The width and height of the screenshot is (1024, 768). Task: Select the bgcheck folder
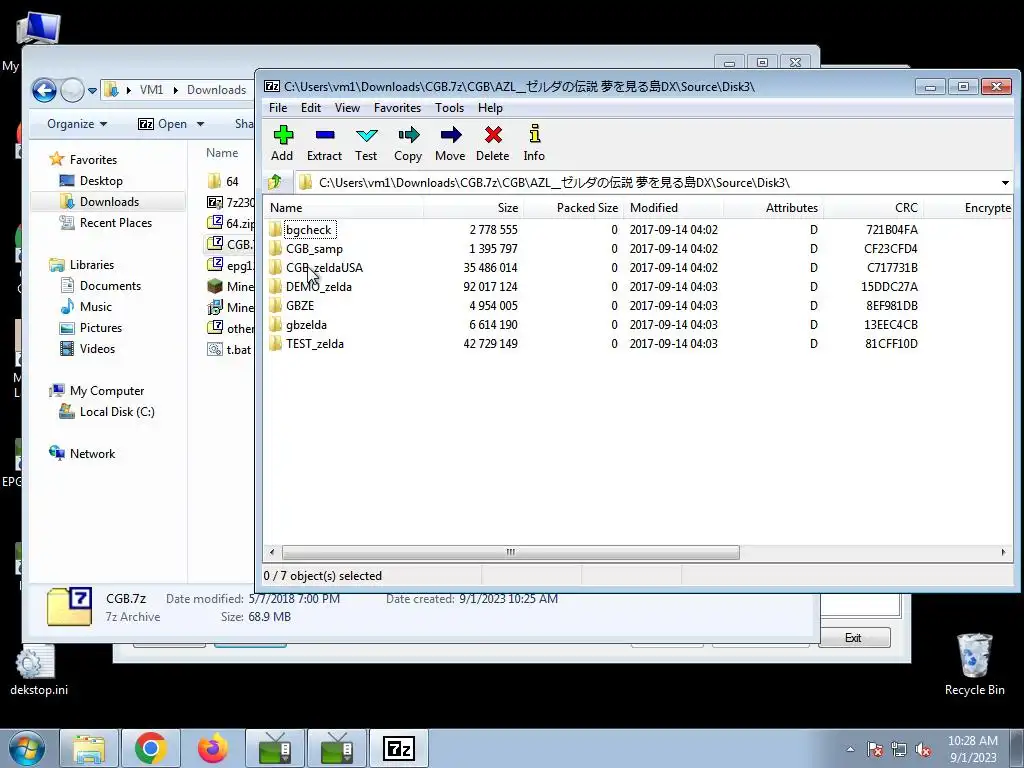(308, 230)
